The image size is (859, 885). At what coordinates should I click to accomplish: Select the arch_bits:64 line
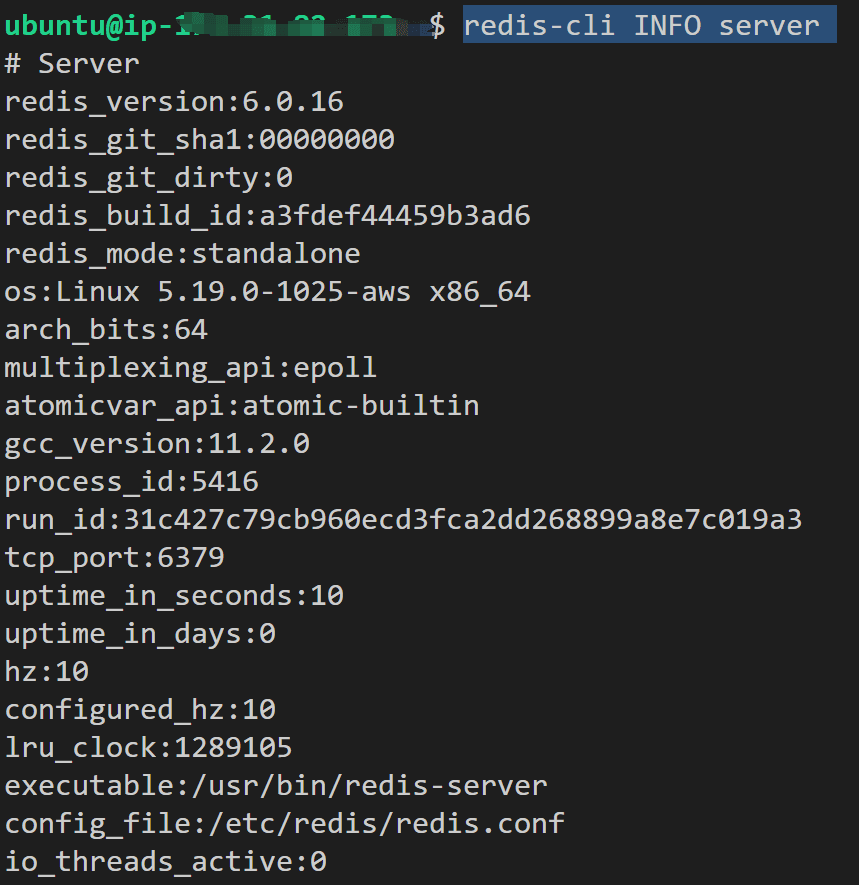click(x=106, y=330)
